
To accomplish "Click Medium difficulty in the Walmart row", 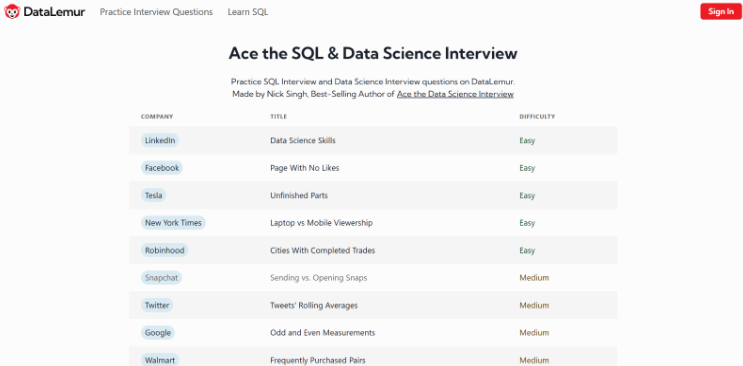I will pyautogui.click(x=534, y=360).
